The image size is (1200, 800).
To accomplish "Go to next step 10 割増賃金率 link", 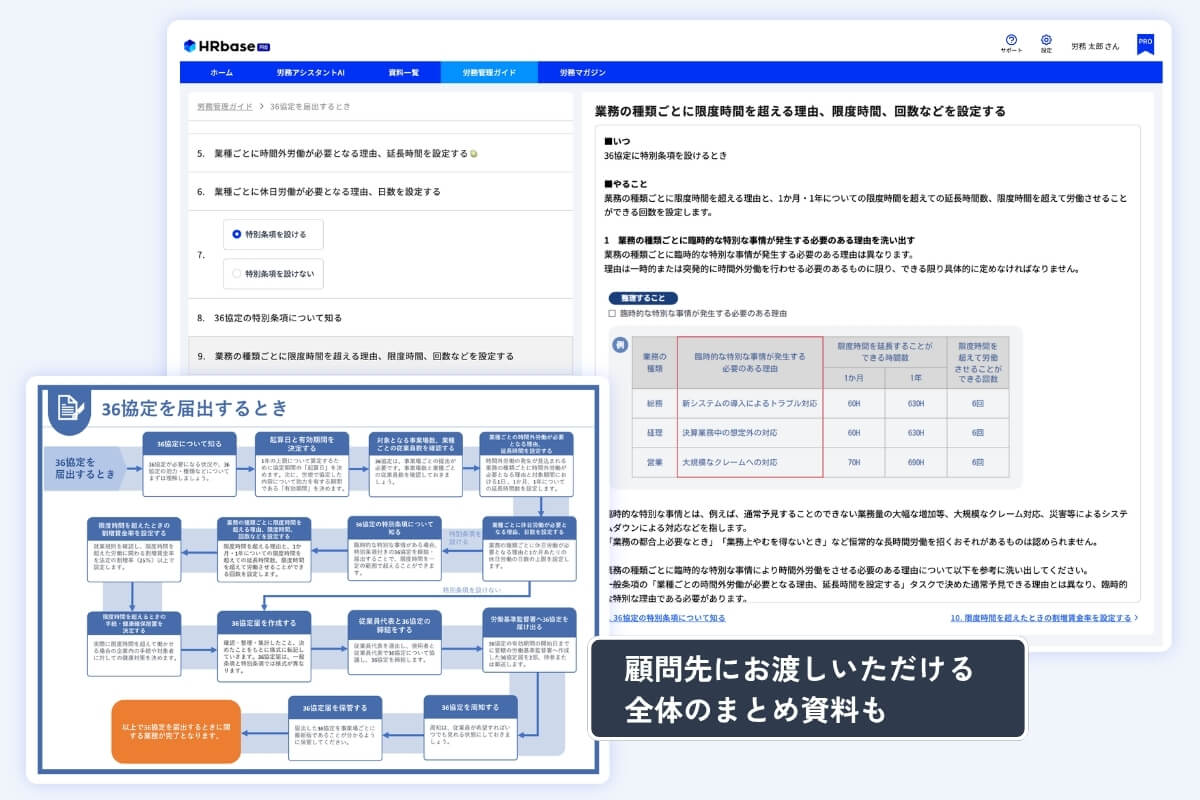I will [1043, 618].
